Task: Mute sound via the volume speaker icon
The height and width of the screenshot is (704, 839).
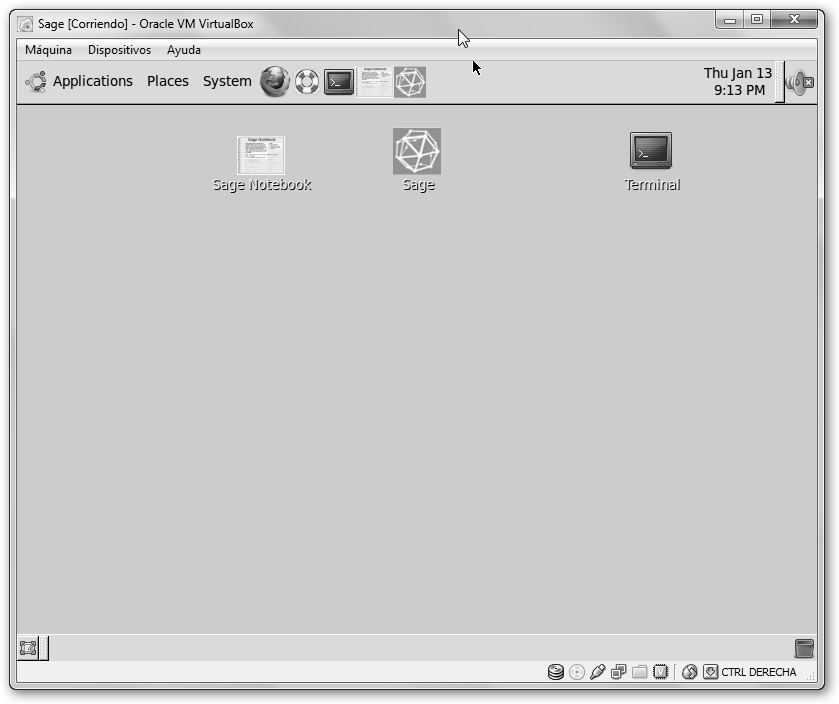Action: click(799, 82)
